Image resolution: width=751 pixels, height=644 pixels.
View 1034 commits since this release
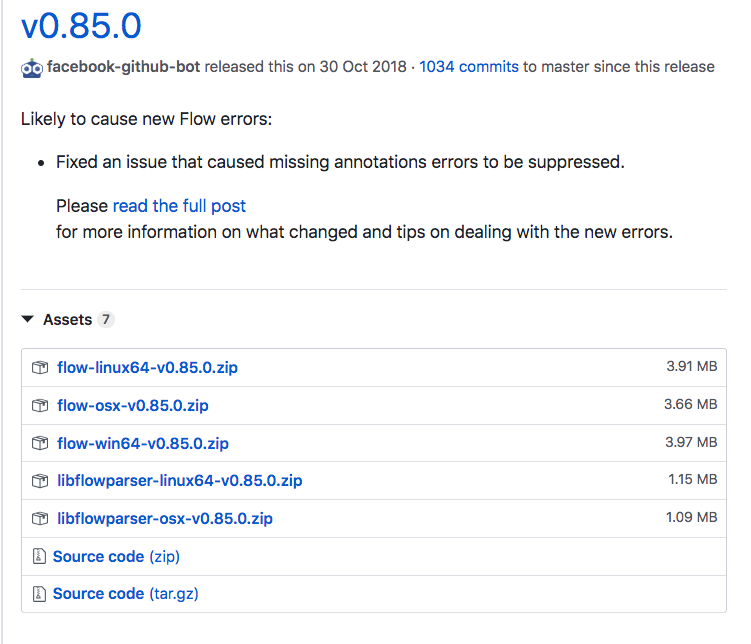469,67
